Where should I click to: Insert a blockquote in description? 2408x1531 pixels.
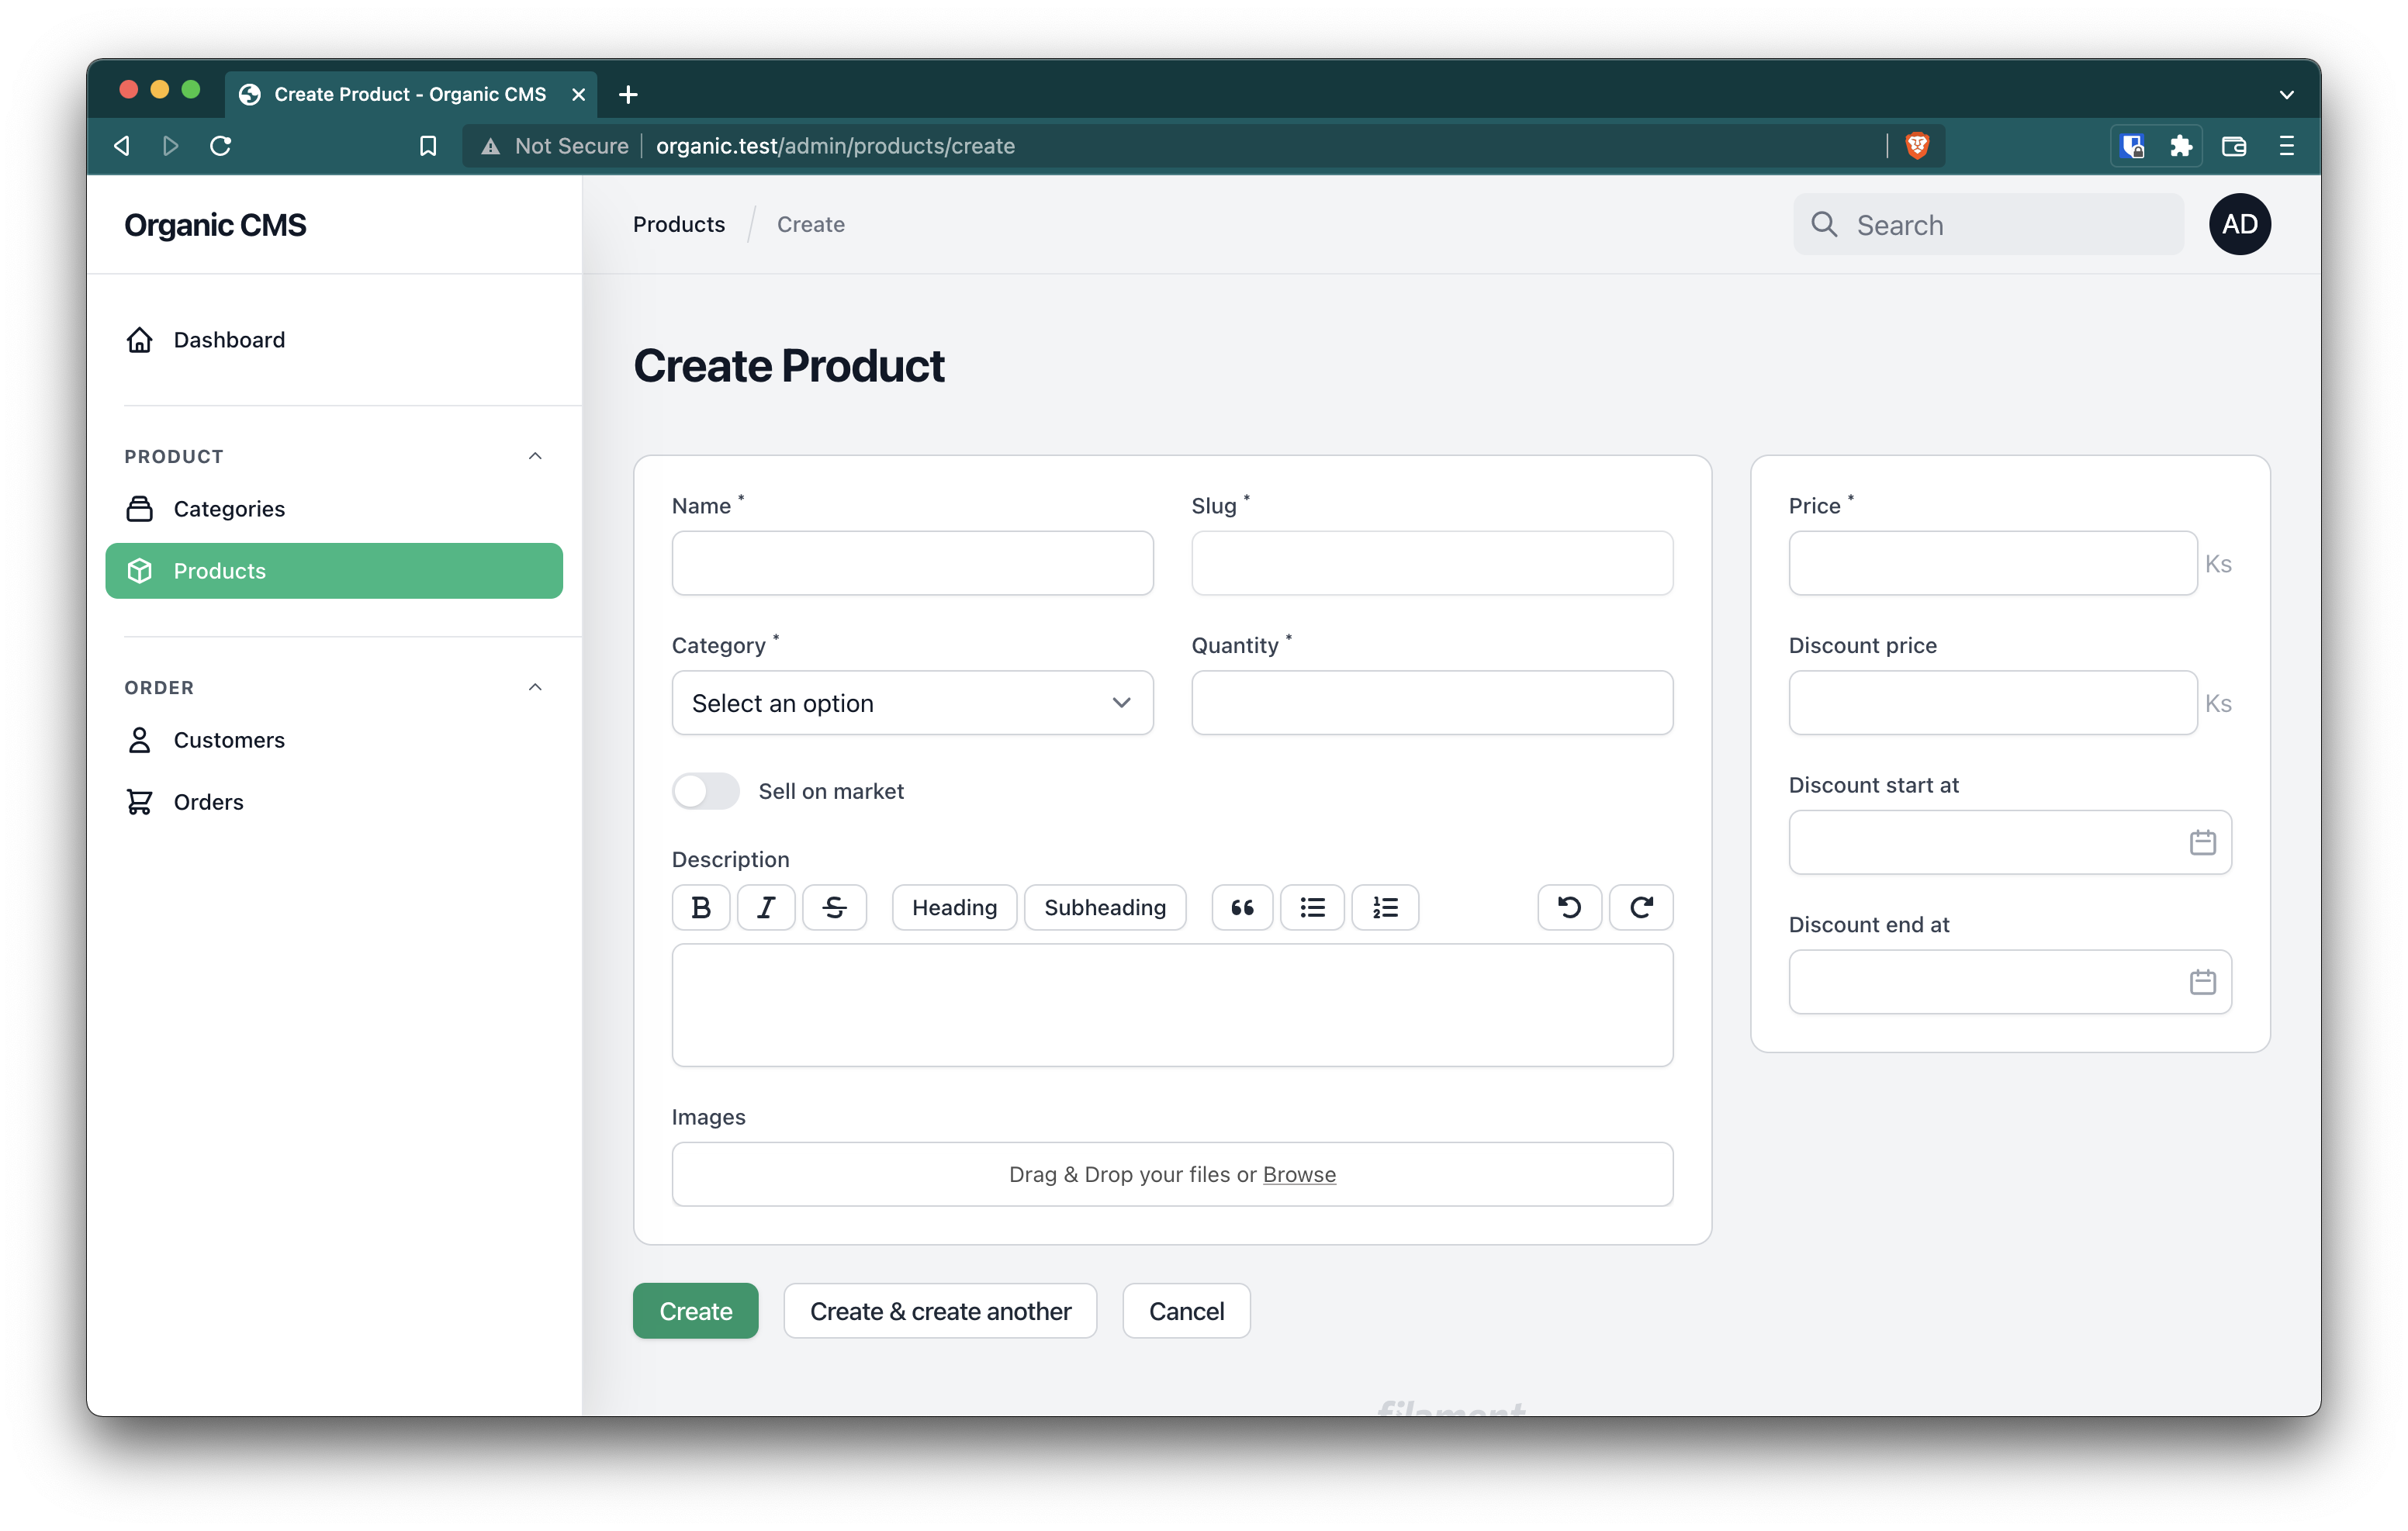click(x=1242, y=907)
